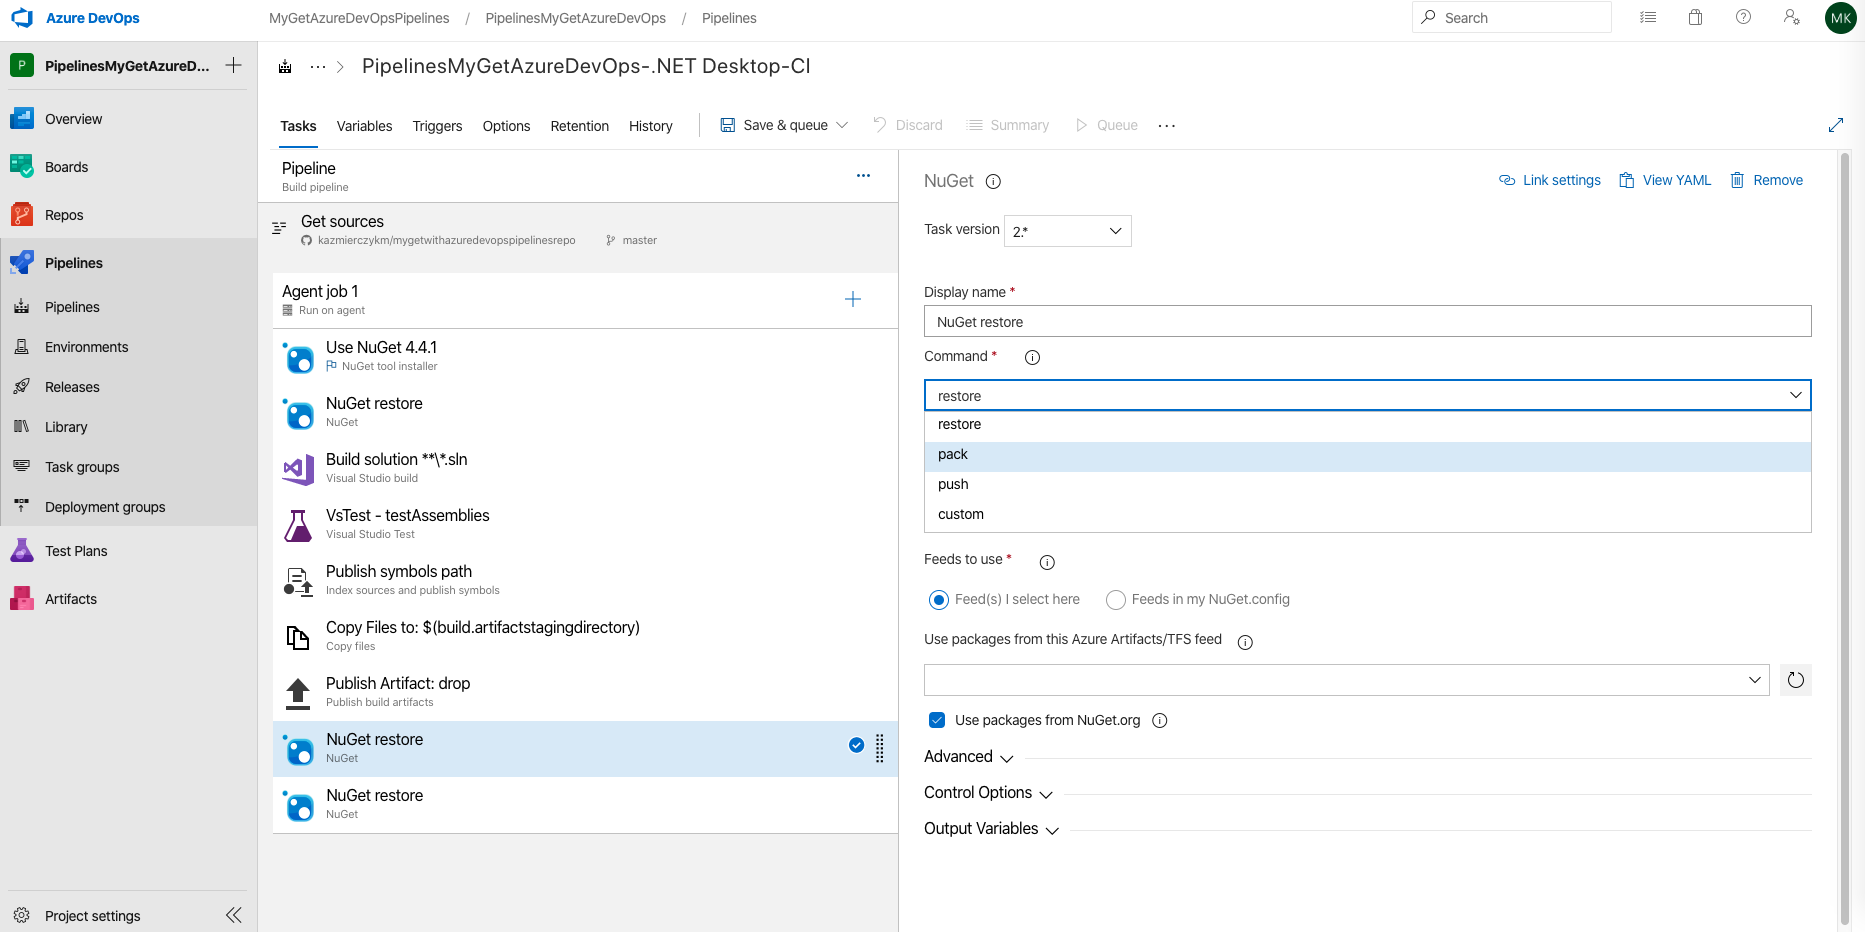Open Project settings
This screenshot has width=1865, height=932.
point(92,916)
